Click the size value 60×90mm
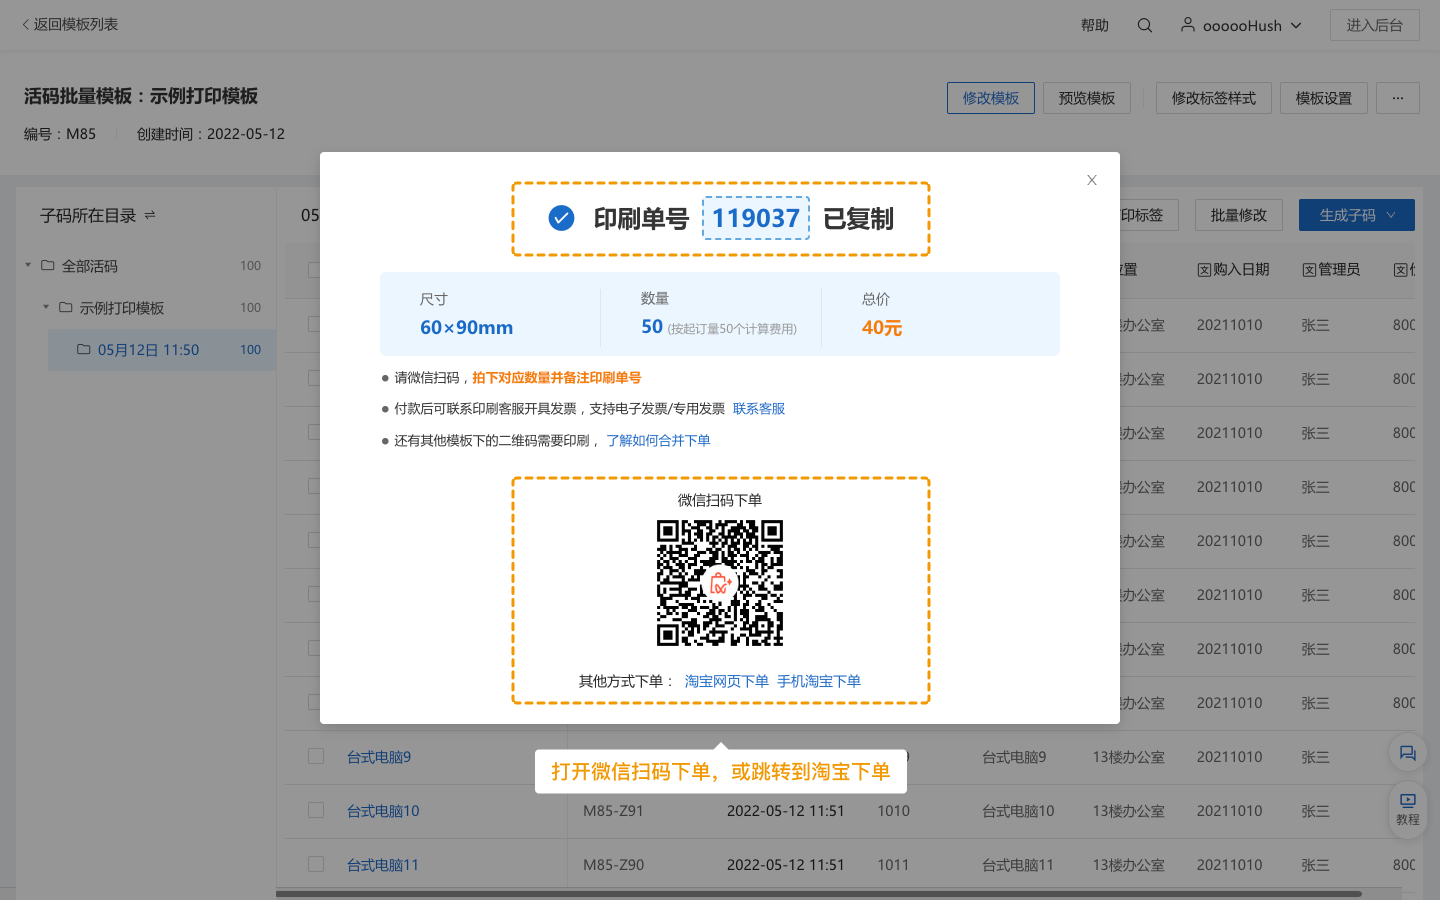1440x900 pixels. (x=467, y=328)
